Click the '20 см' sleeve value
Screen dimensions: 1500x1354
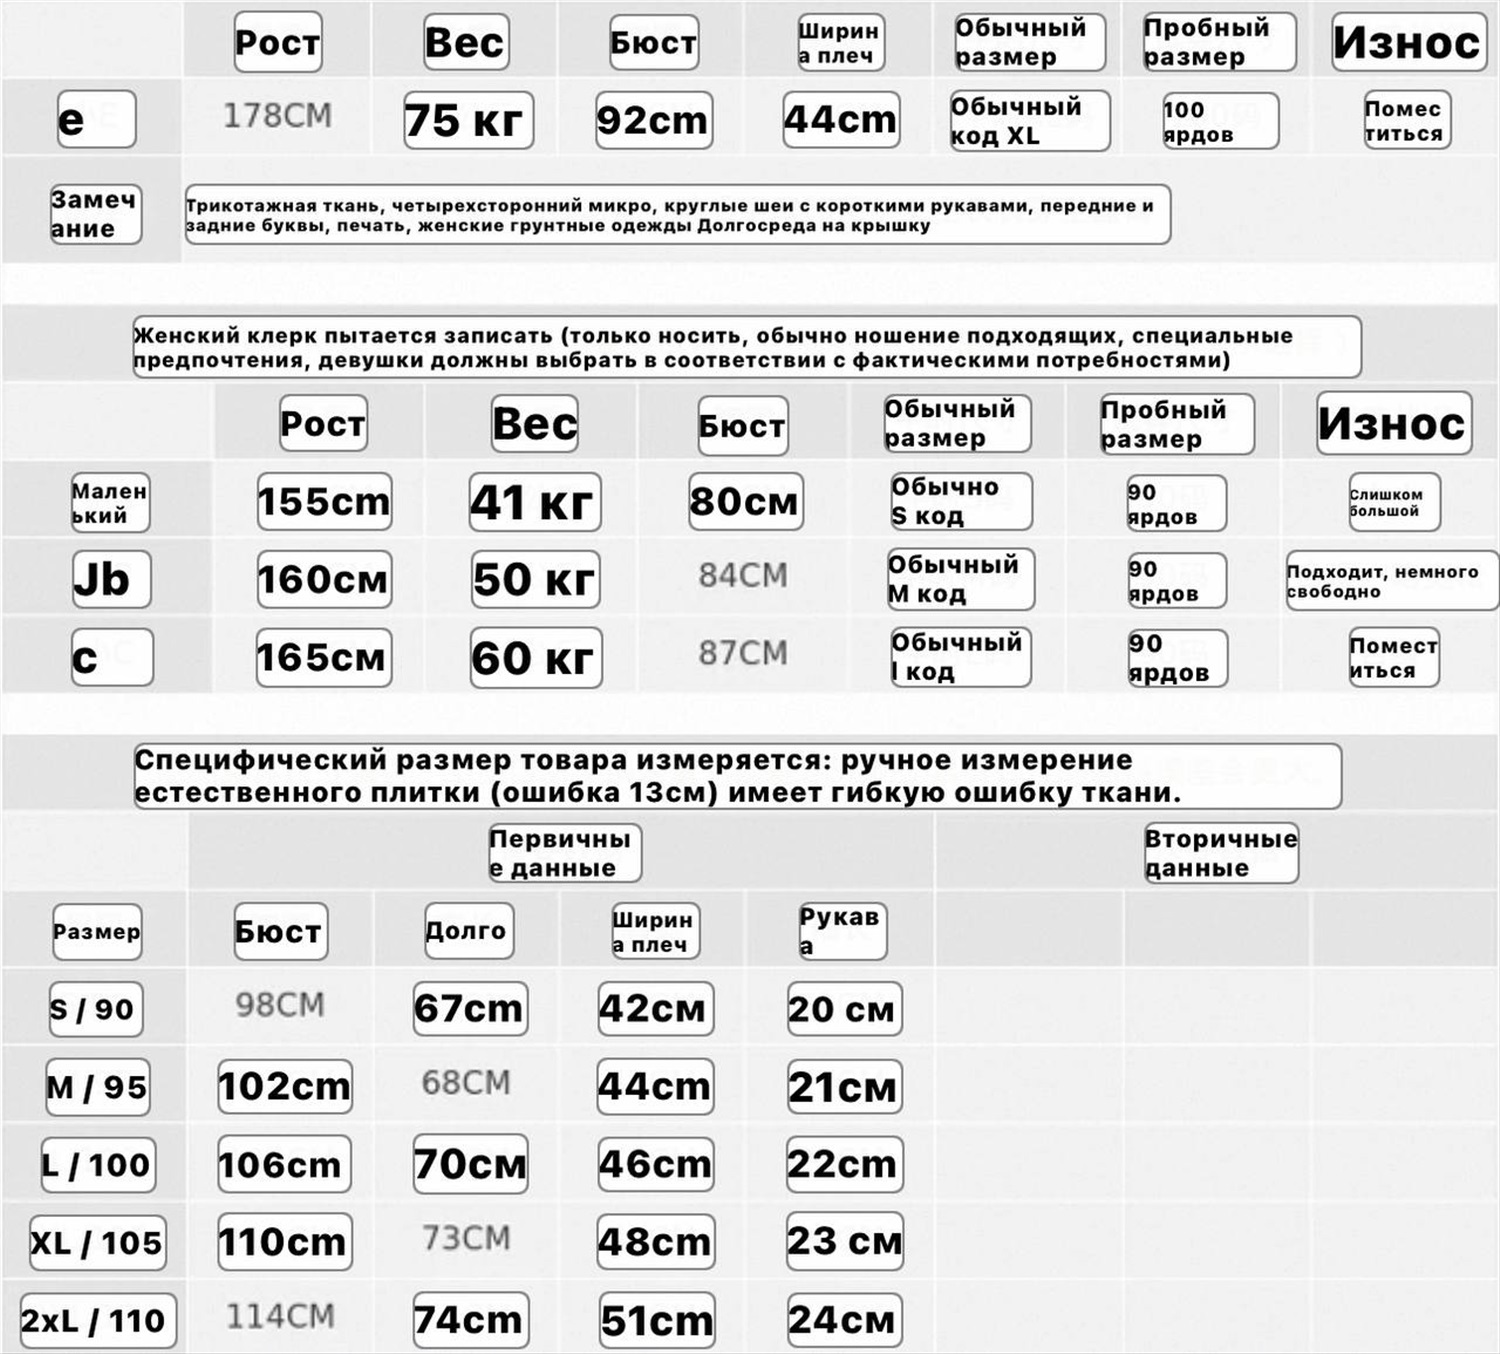[844, 1009]
